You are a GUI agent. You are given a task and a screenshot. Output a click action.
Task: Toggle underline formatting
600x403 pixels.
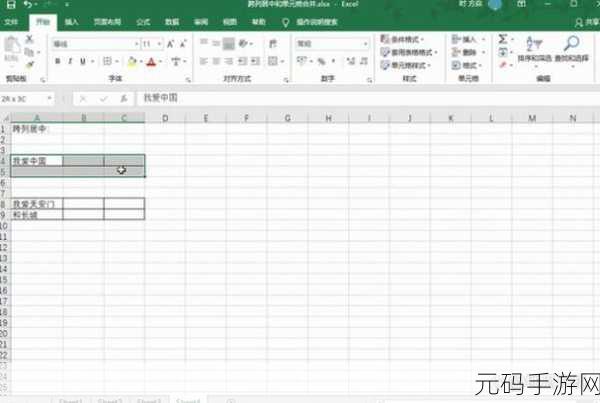point(83,61)
